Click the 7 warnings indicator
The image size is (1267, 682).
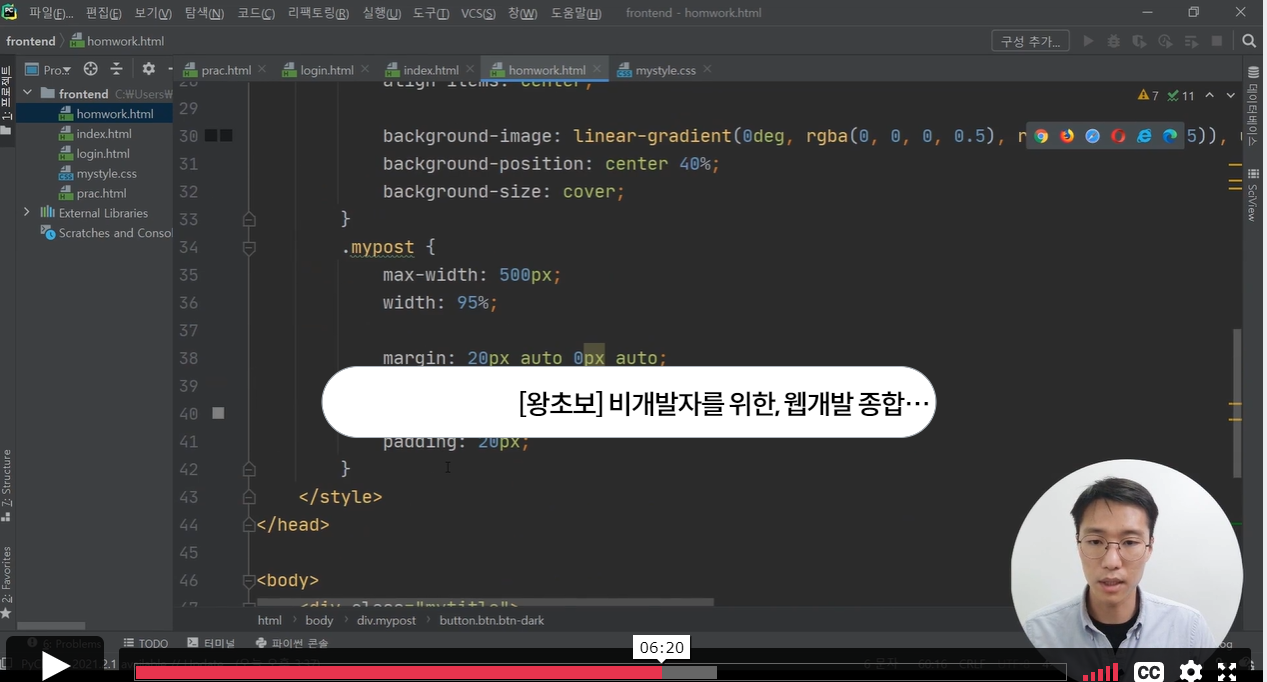click(x=1148, y=95)
